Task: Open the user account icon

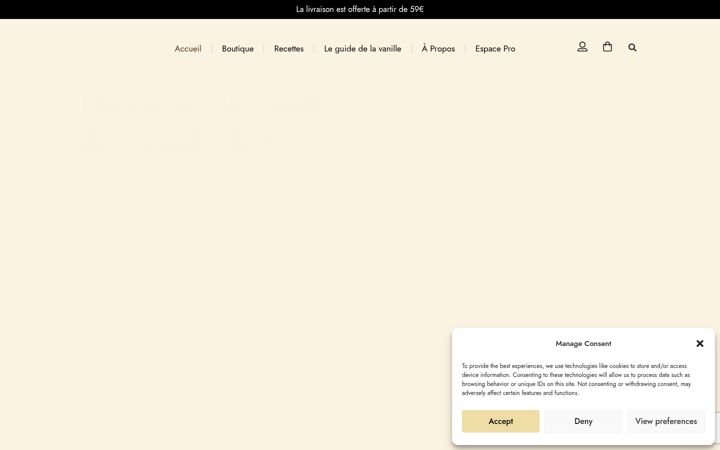Action: (582, 47)
